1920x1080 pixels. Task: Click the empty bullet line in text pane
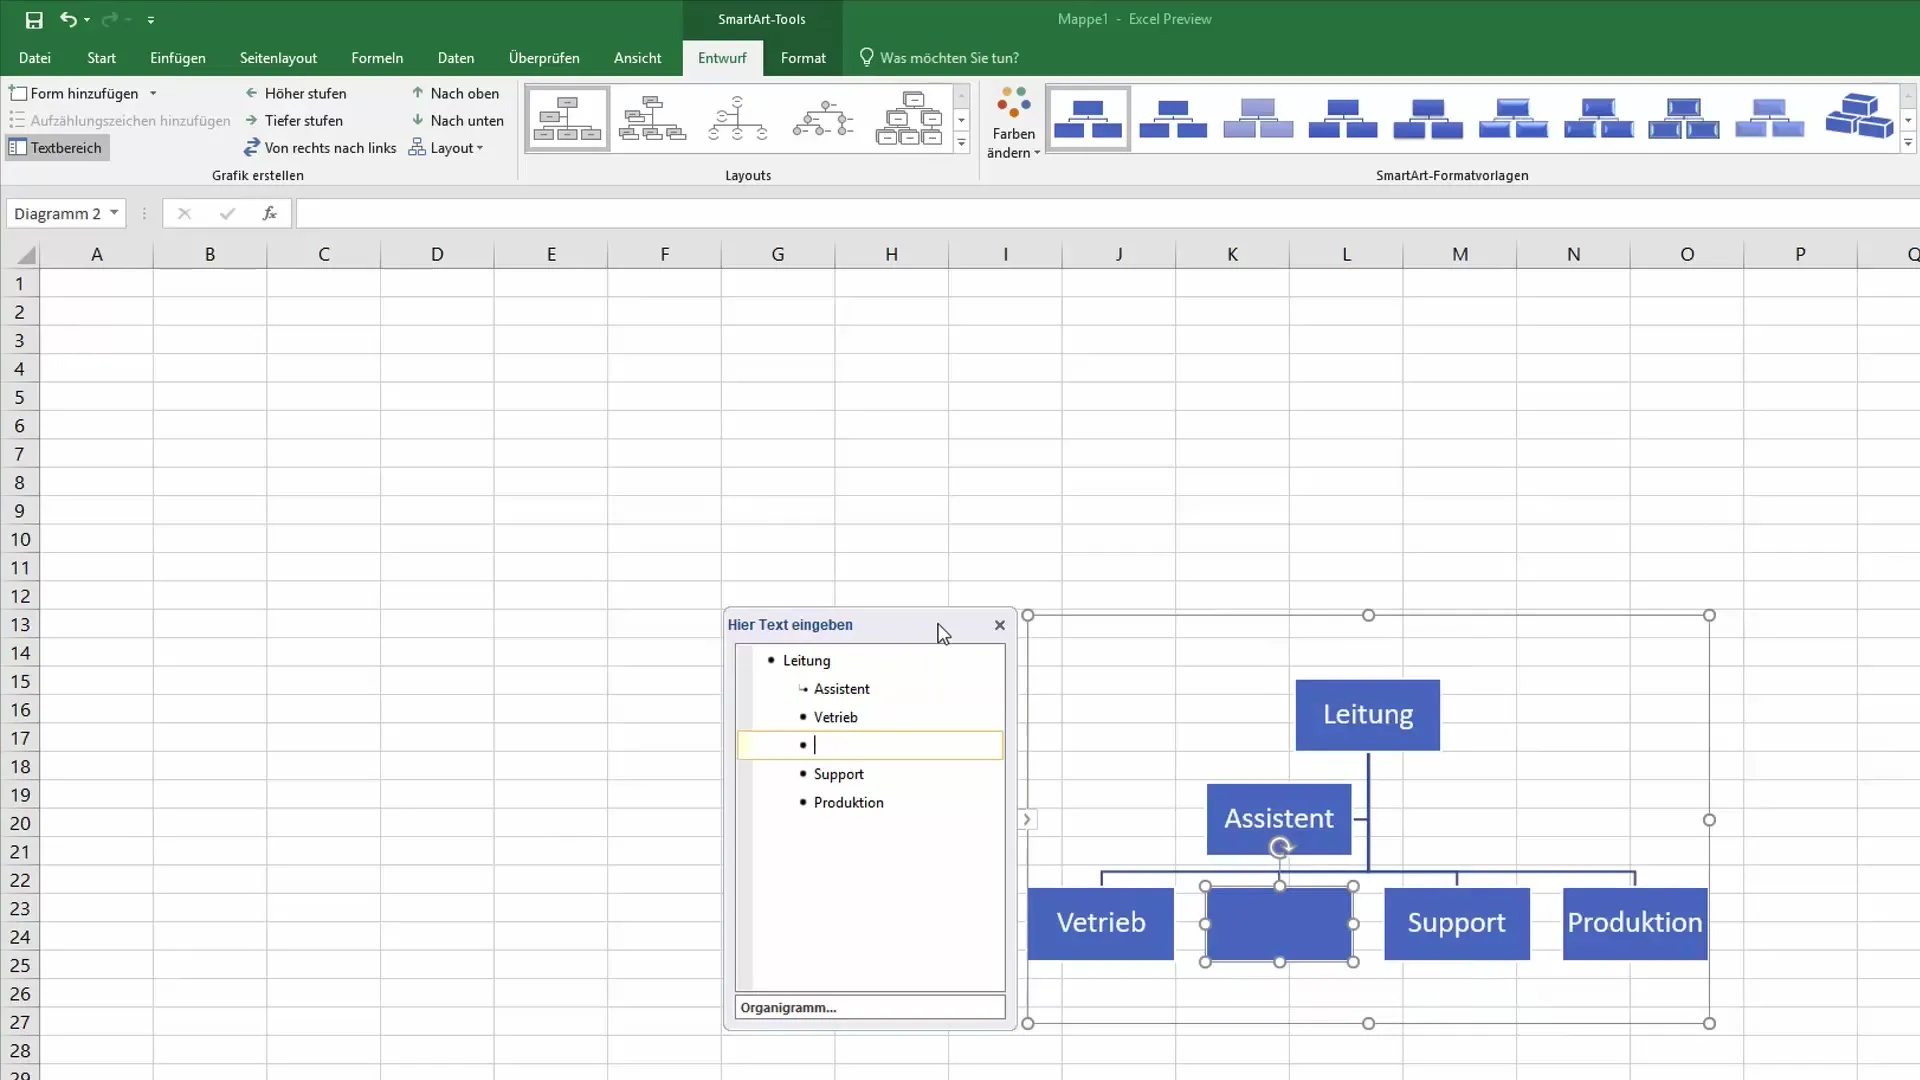(870, 745)
